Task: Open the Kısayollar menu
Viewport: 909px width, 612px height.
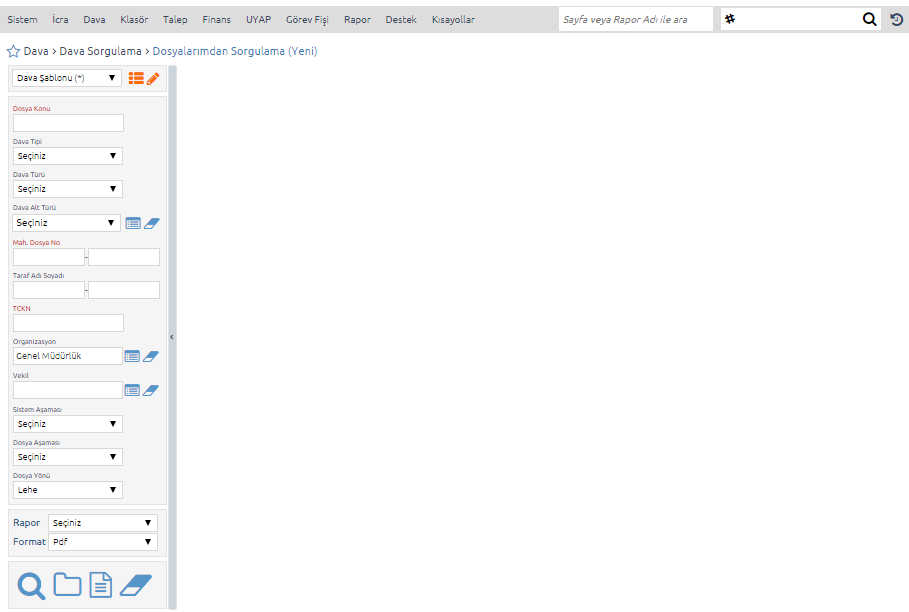Action: (x=453, y=20)
